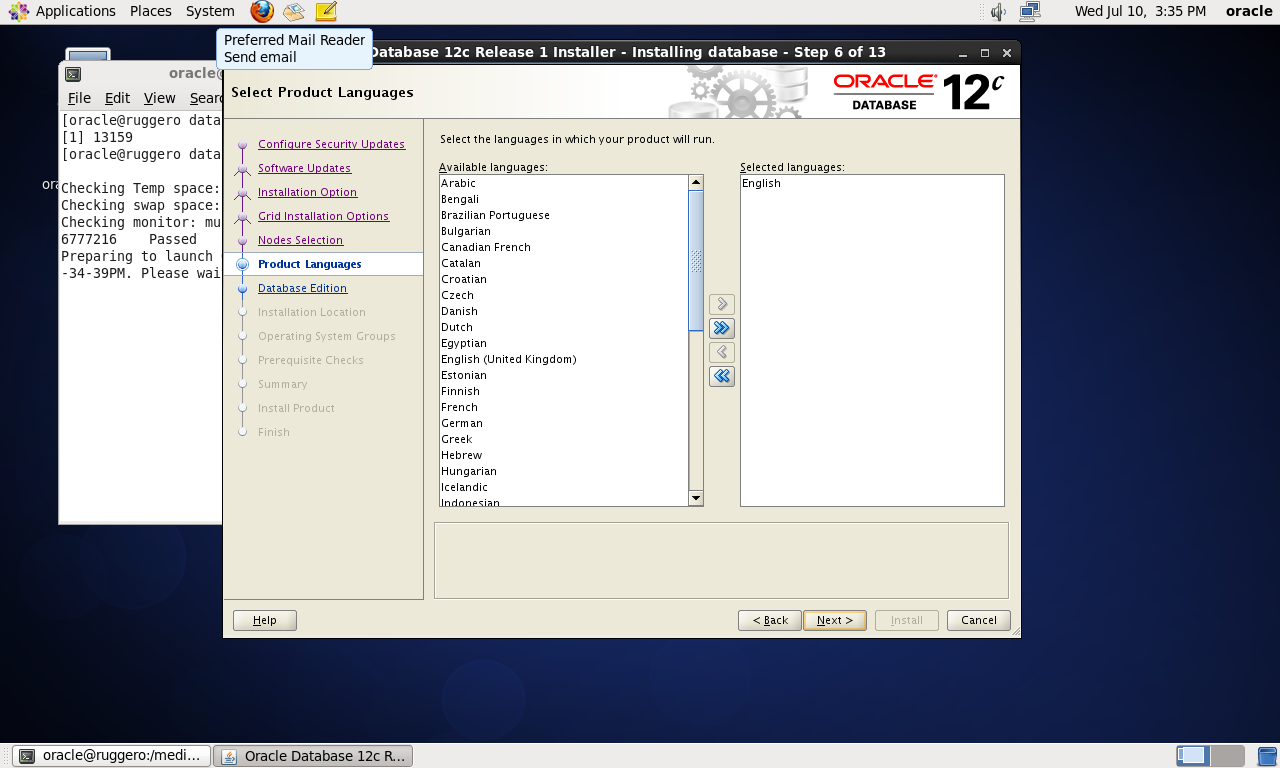Select Canadian French in available languages
Viewport: 1280px width, 768px height.
pyautogui.click(x=486, y=247)
